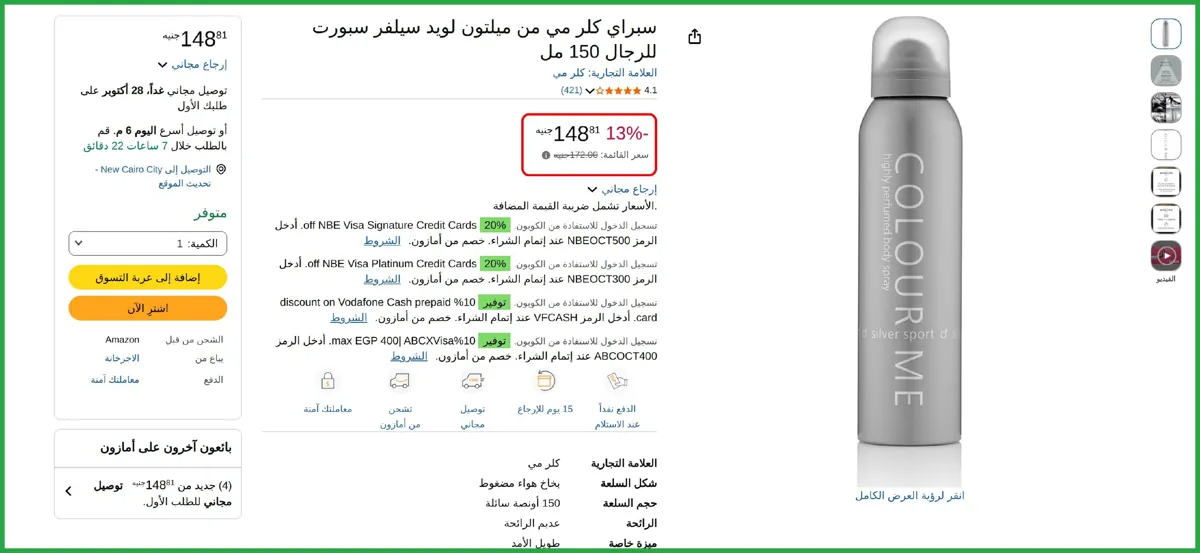Click the main Colour Me bottle image
The width and height of the screenshot is (1200, 553).
coord(909,250)
